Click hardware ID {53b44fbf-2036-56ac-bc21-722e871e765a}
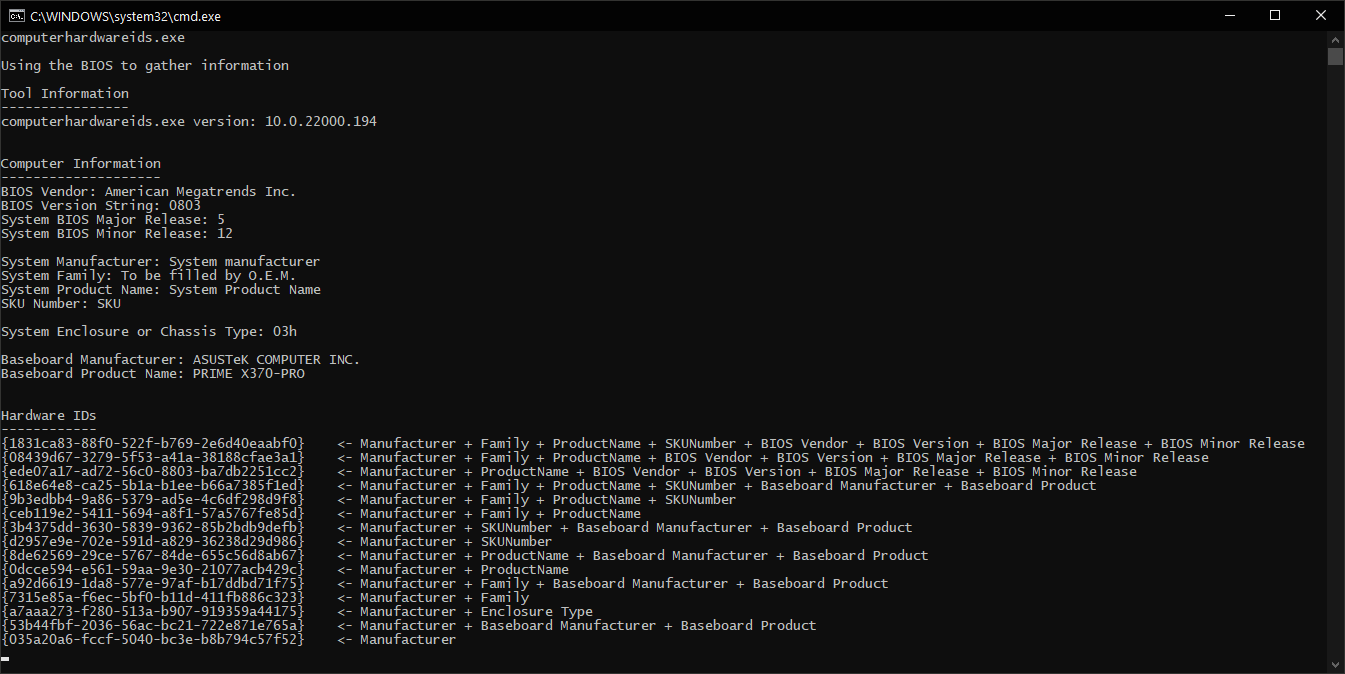The image size is (1345, 674). pyautogui.click(x=153, y=625)
